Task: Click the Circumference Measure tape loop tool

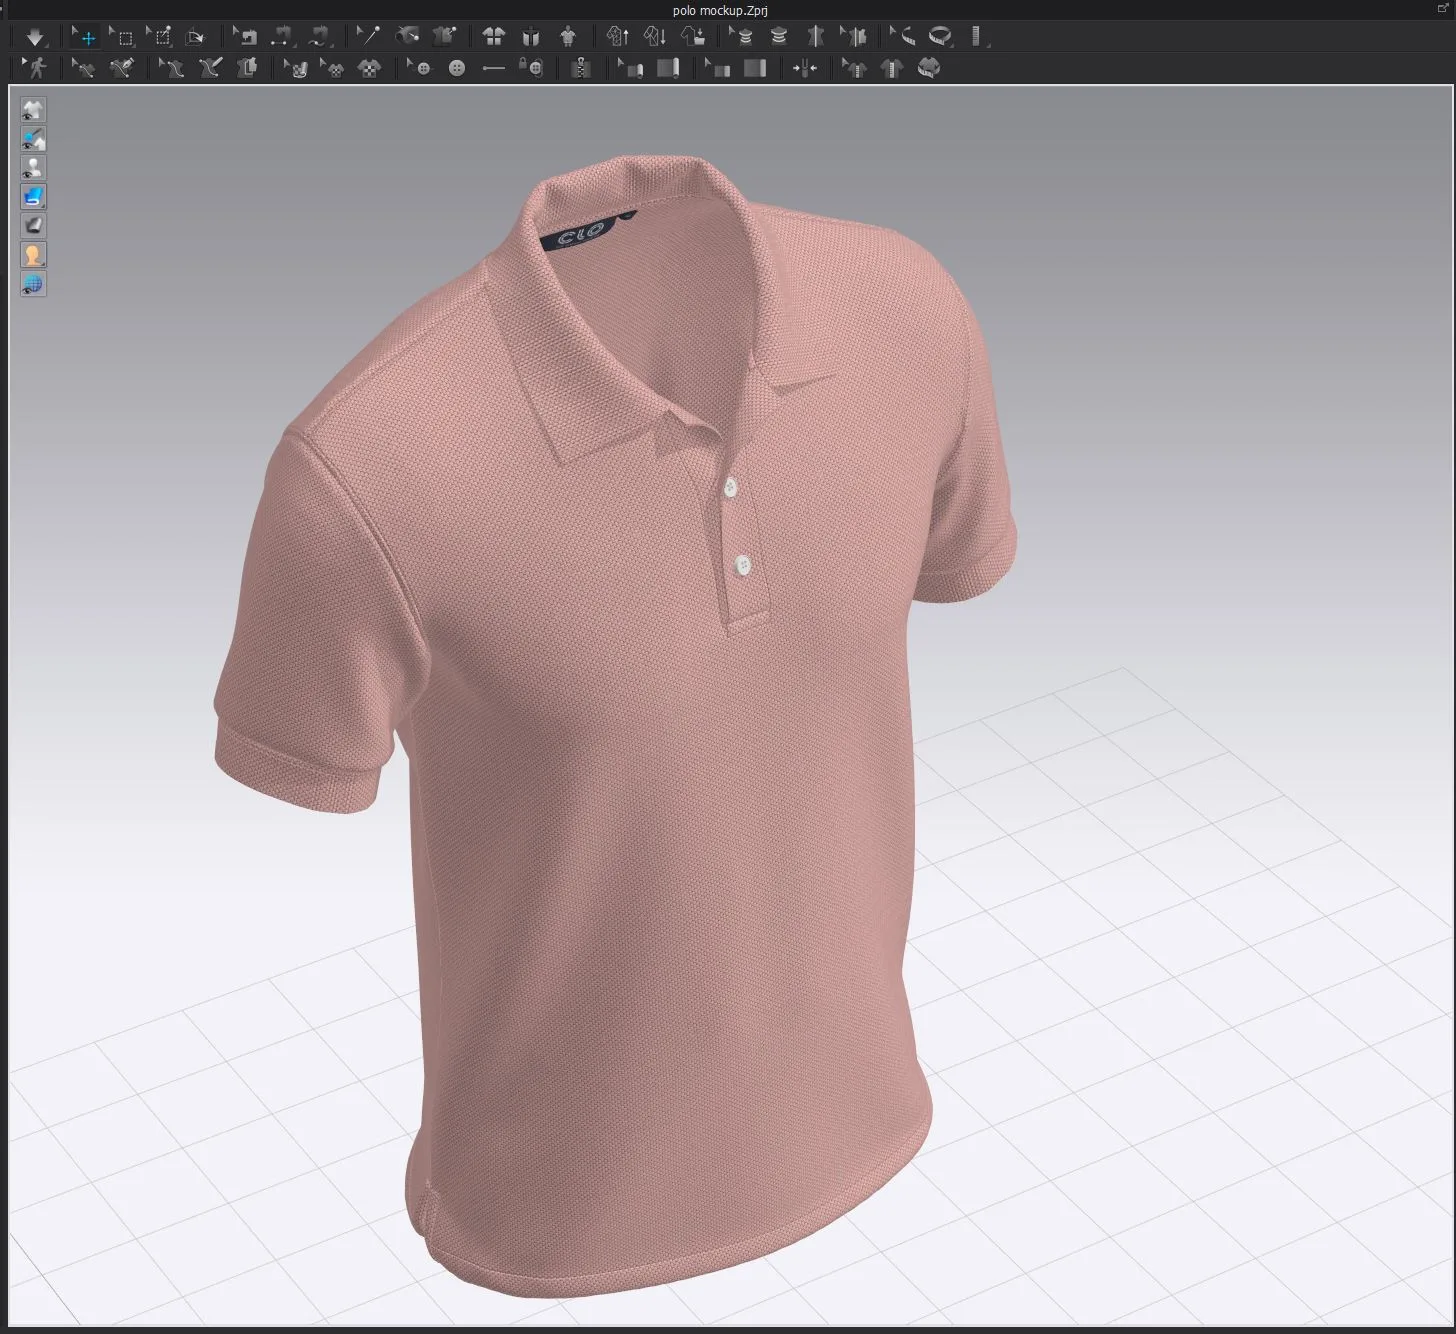Action: click(x=941, y=37)
